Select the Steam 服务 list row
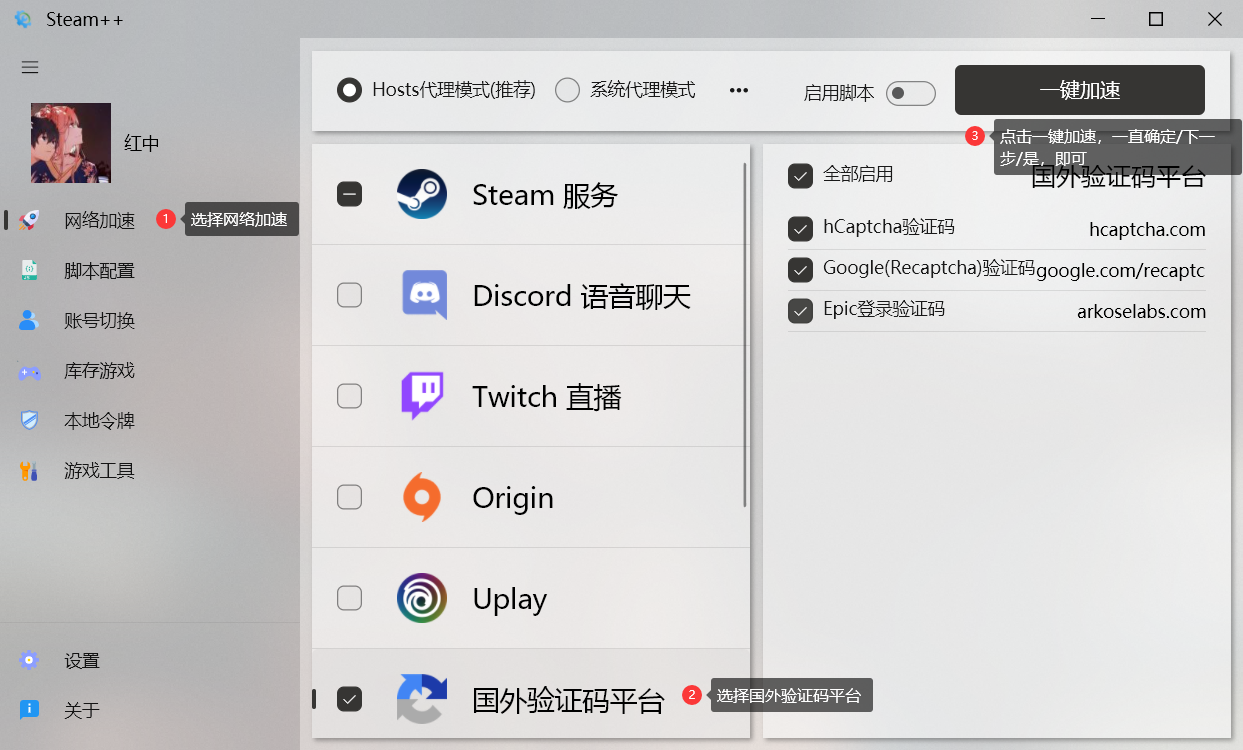Screen dimensions: 1243x750 531,194
